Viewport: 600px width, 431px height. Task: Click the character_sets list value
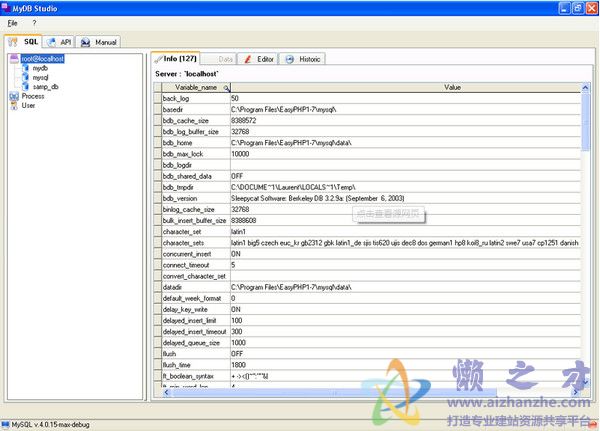(x=406, y=243)
